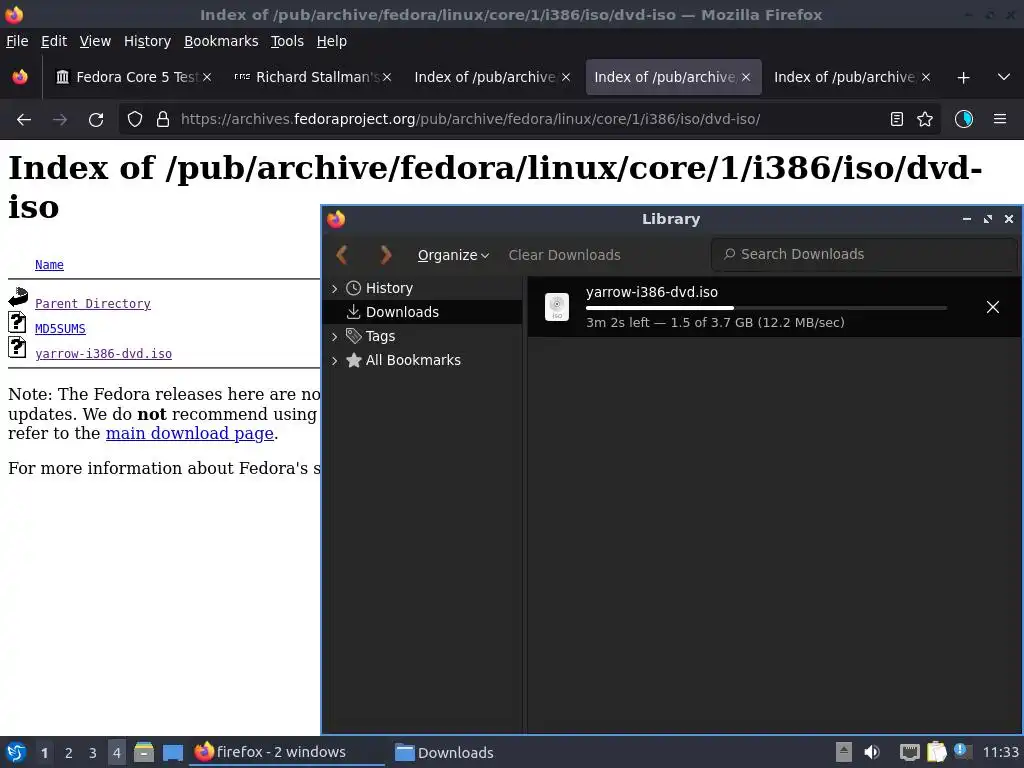Open the History menu in menu bar
This screenshot has width=1024, height=768.
pyautogui.click(x=147, y=41)
